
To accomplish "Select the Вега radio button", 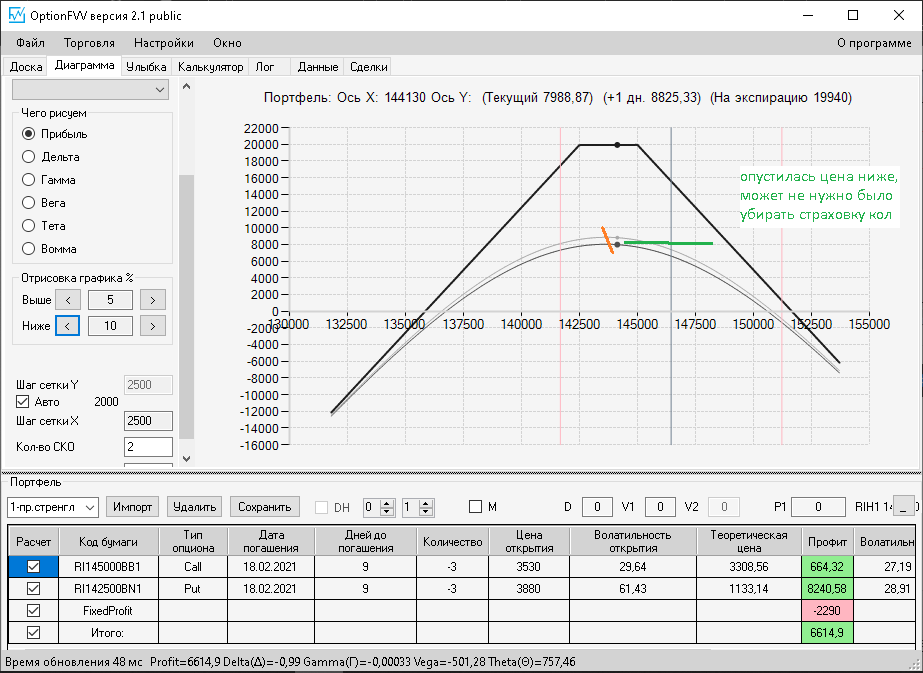I will (29, 203).
